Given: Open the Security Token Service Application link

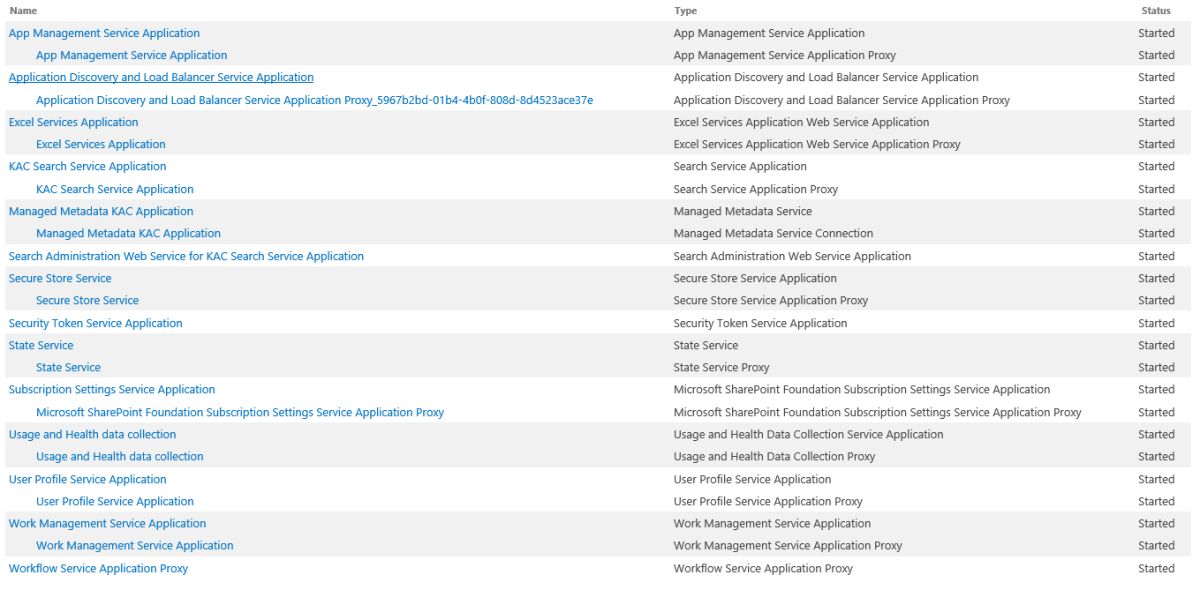Looking at the screenshot, I should click(x=96, y=323).
